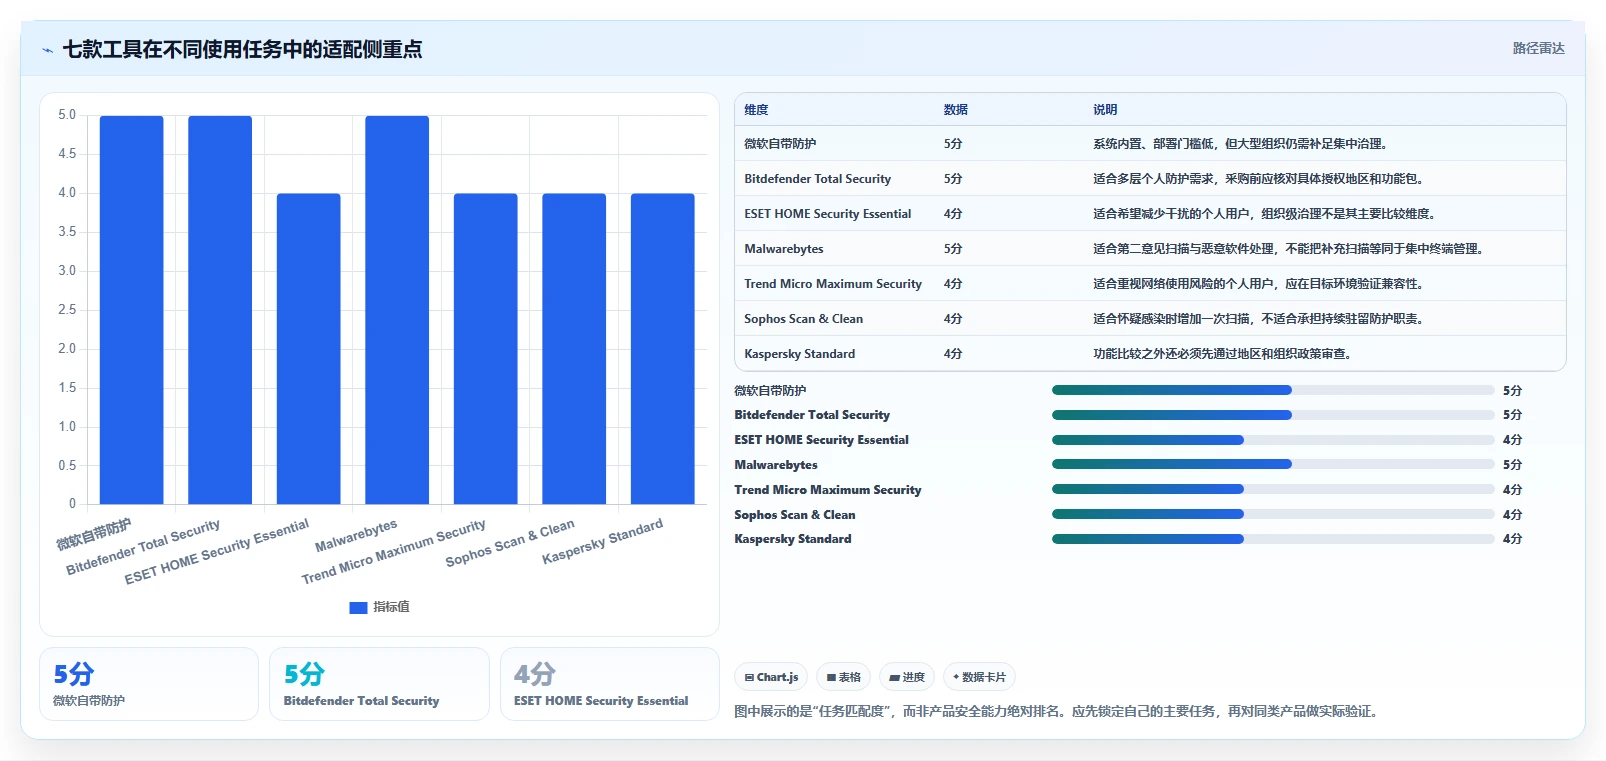Viewport: 1606px width, 761px height.
Task: Click the title 七款工具在不同使用任务中的适配侧重点
Action: click(x=243, y=49)
